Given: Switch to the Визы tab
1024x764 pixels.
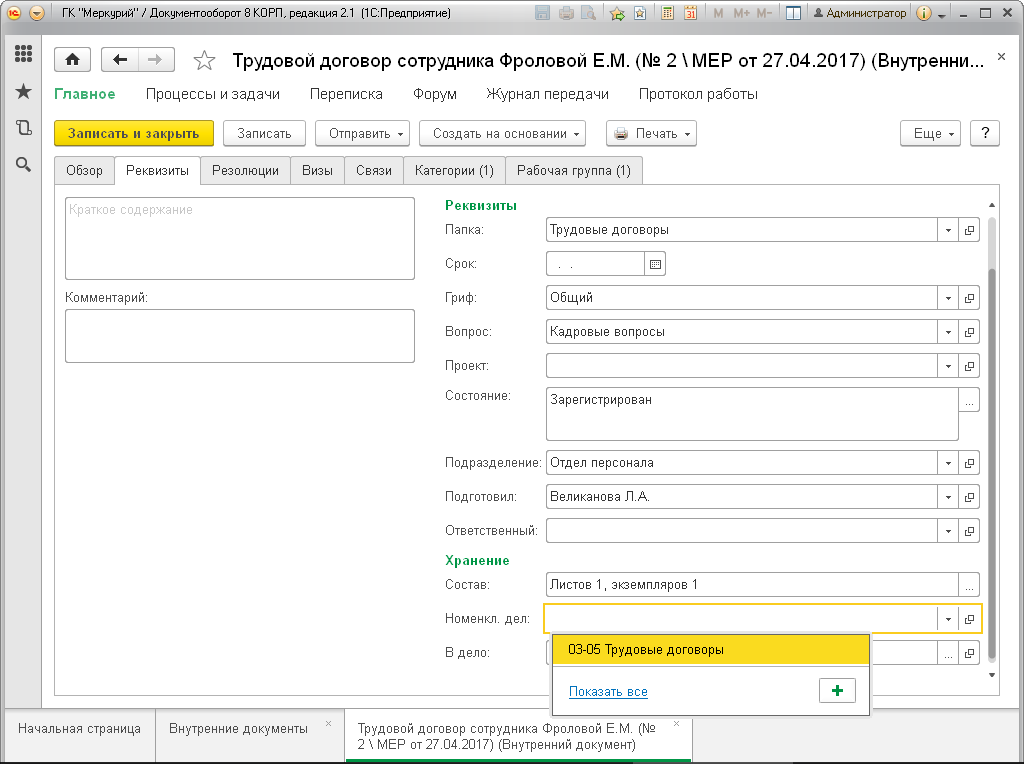Looking at the screenshot, I should 317,170.
